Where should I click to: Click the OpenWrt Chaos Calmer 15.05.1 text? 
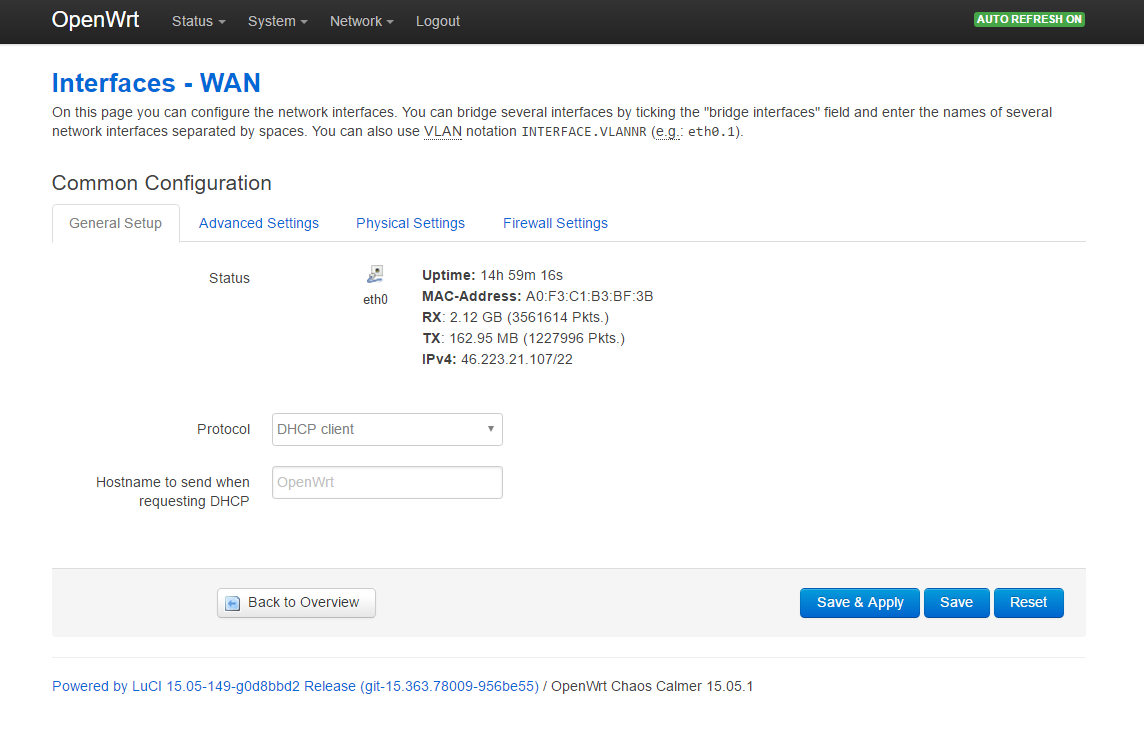pos(652,686)
